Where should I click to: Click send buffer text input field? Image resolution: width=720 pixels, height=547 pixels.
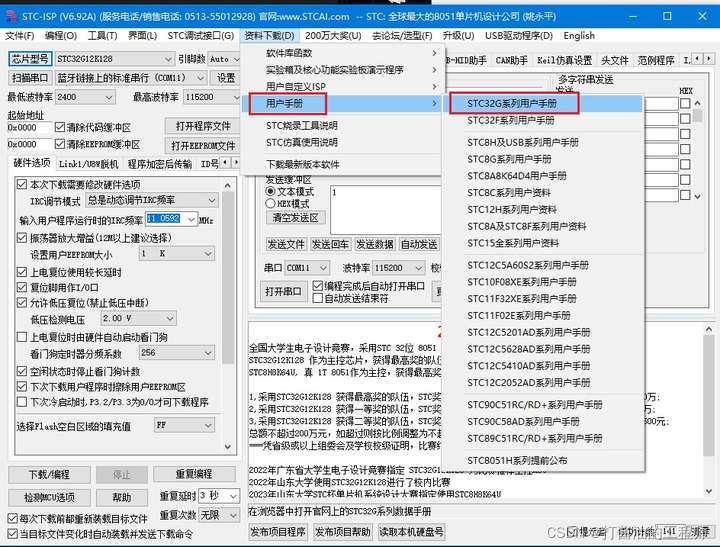pyautogui.click(x=385, y=210)
